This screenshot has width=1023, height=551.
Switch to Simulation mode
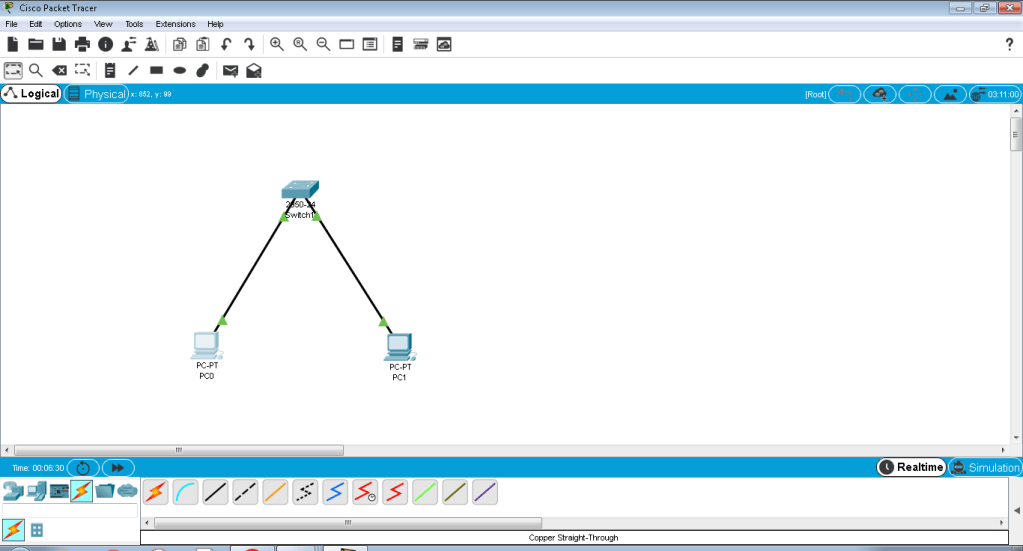click(x=985, y=467)
